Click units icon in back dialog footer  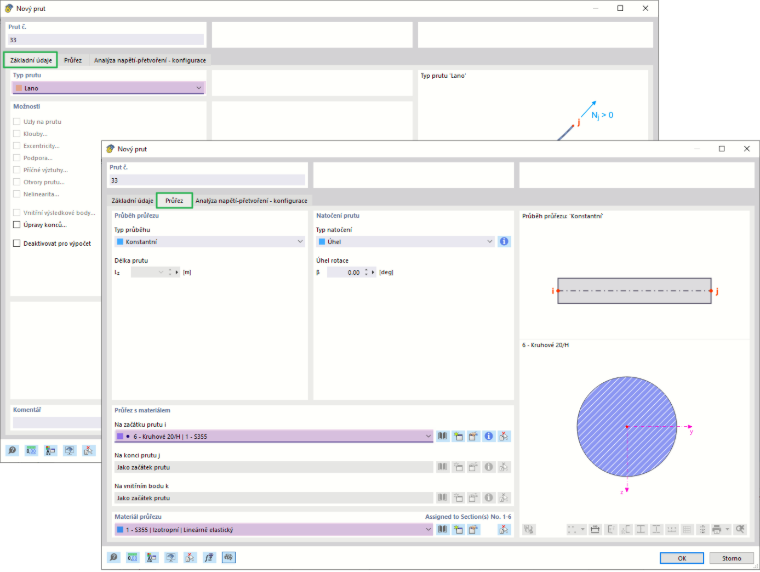coord(32,450)
